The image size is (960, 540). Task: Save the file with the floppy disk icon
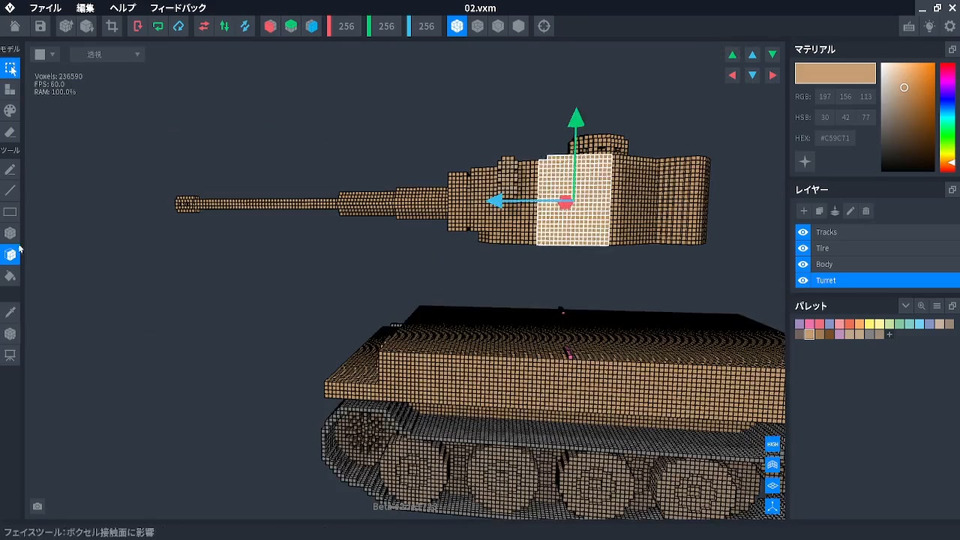(40, 26)
